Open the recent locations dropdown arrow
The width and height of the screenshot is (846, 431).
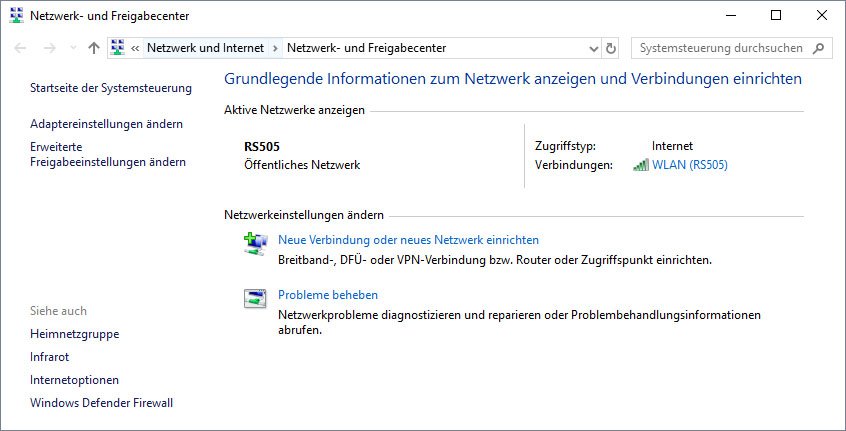[74, 48]
